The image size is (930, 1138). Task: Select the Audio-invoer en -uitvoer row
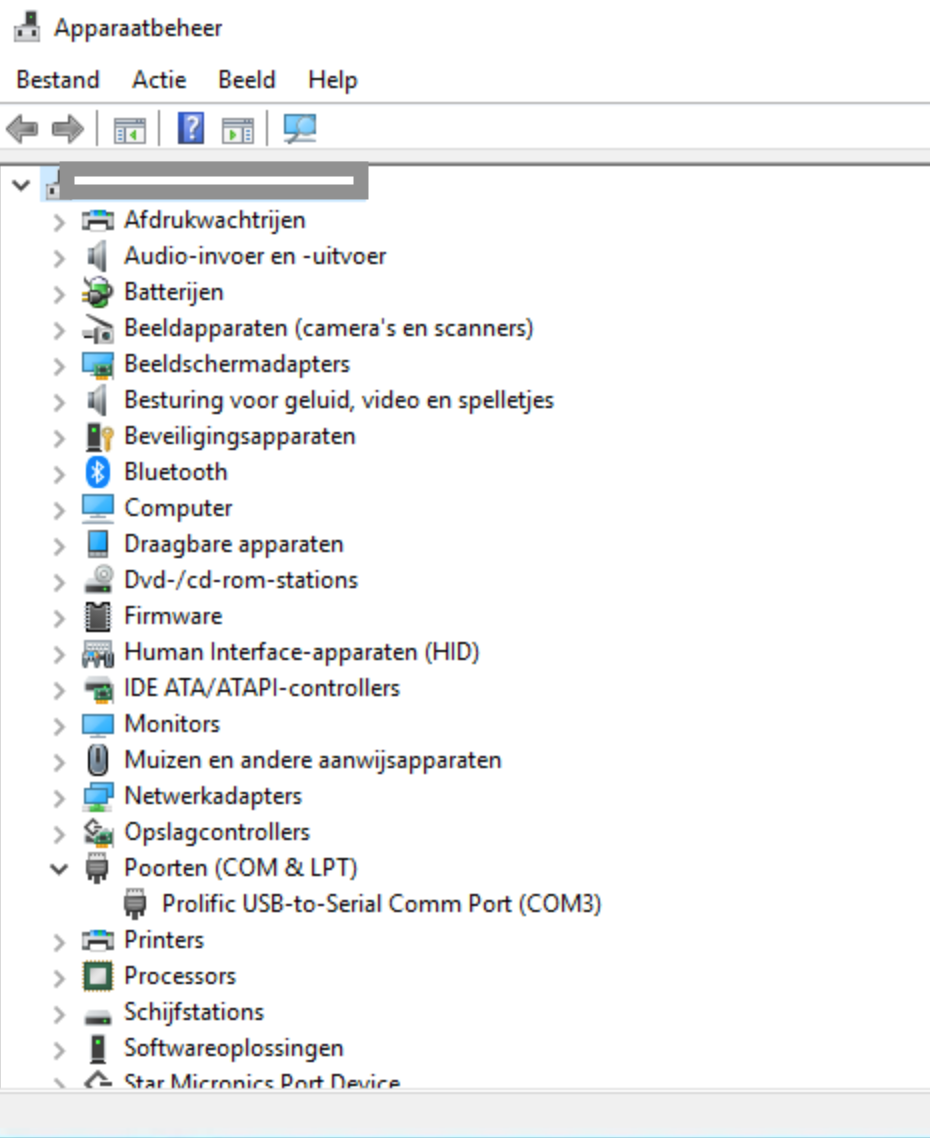pyautogui.click(x=255, y=256)
